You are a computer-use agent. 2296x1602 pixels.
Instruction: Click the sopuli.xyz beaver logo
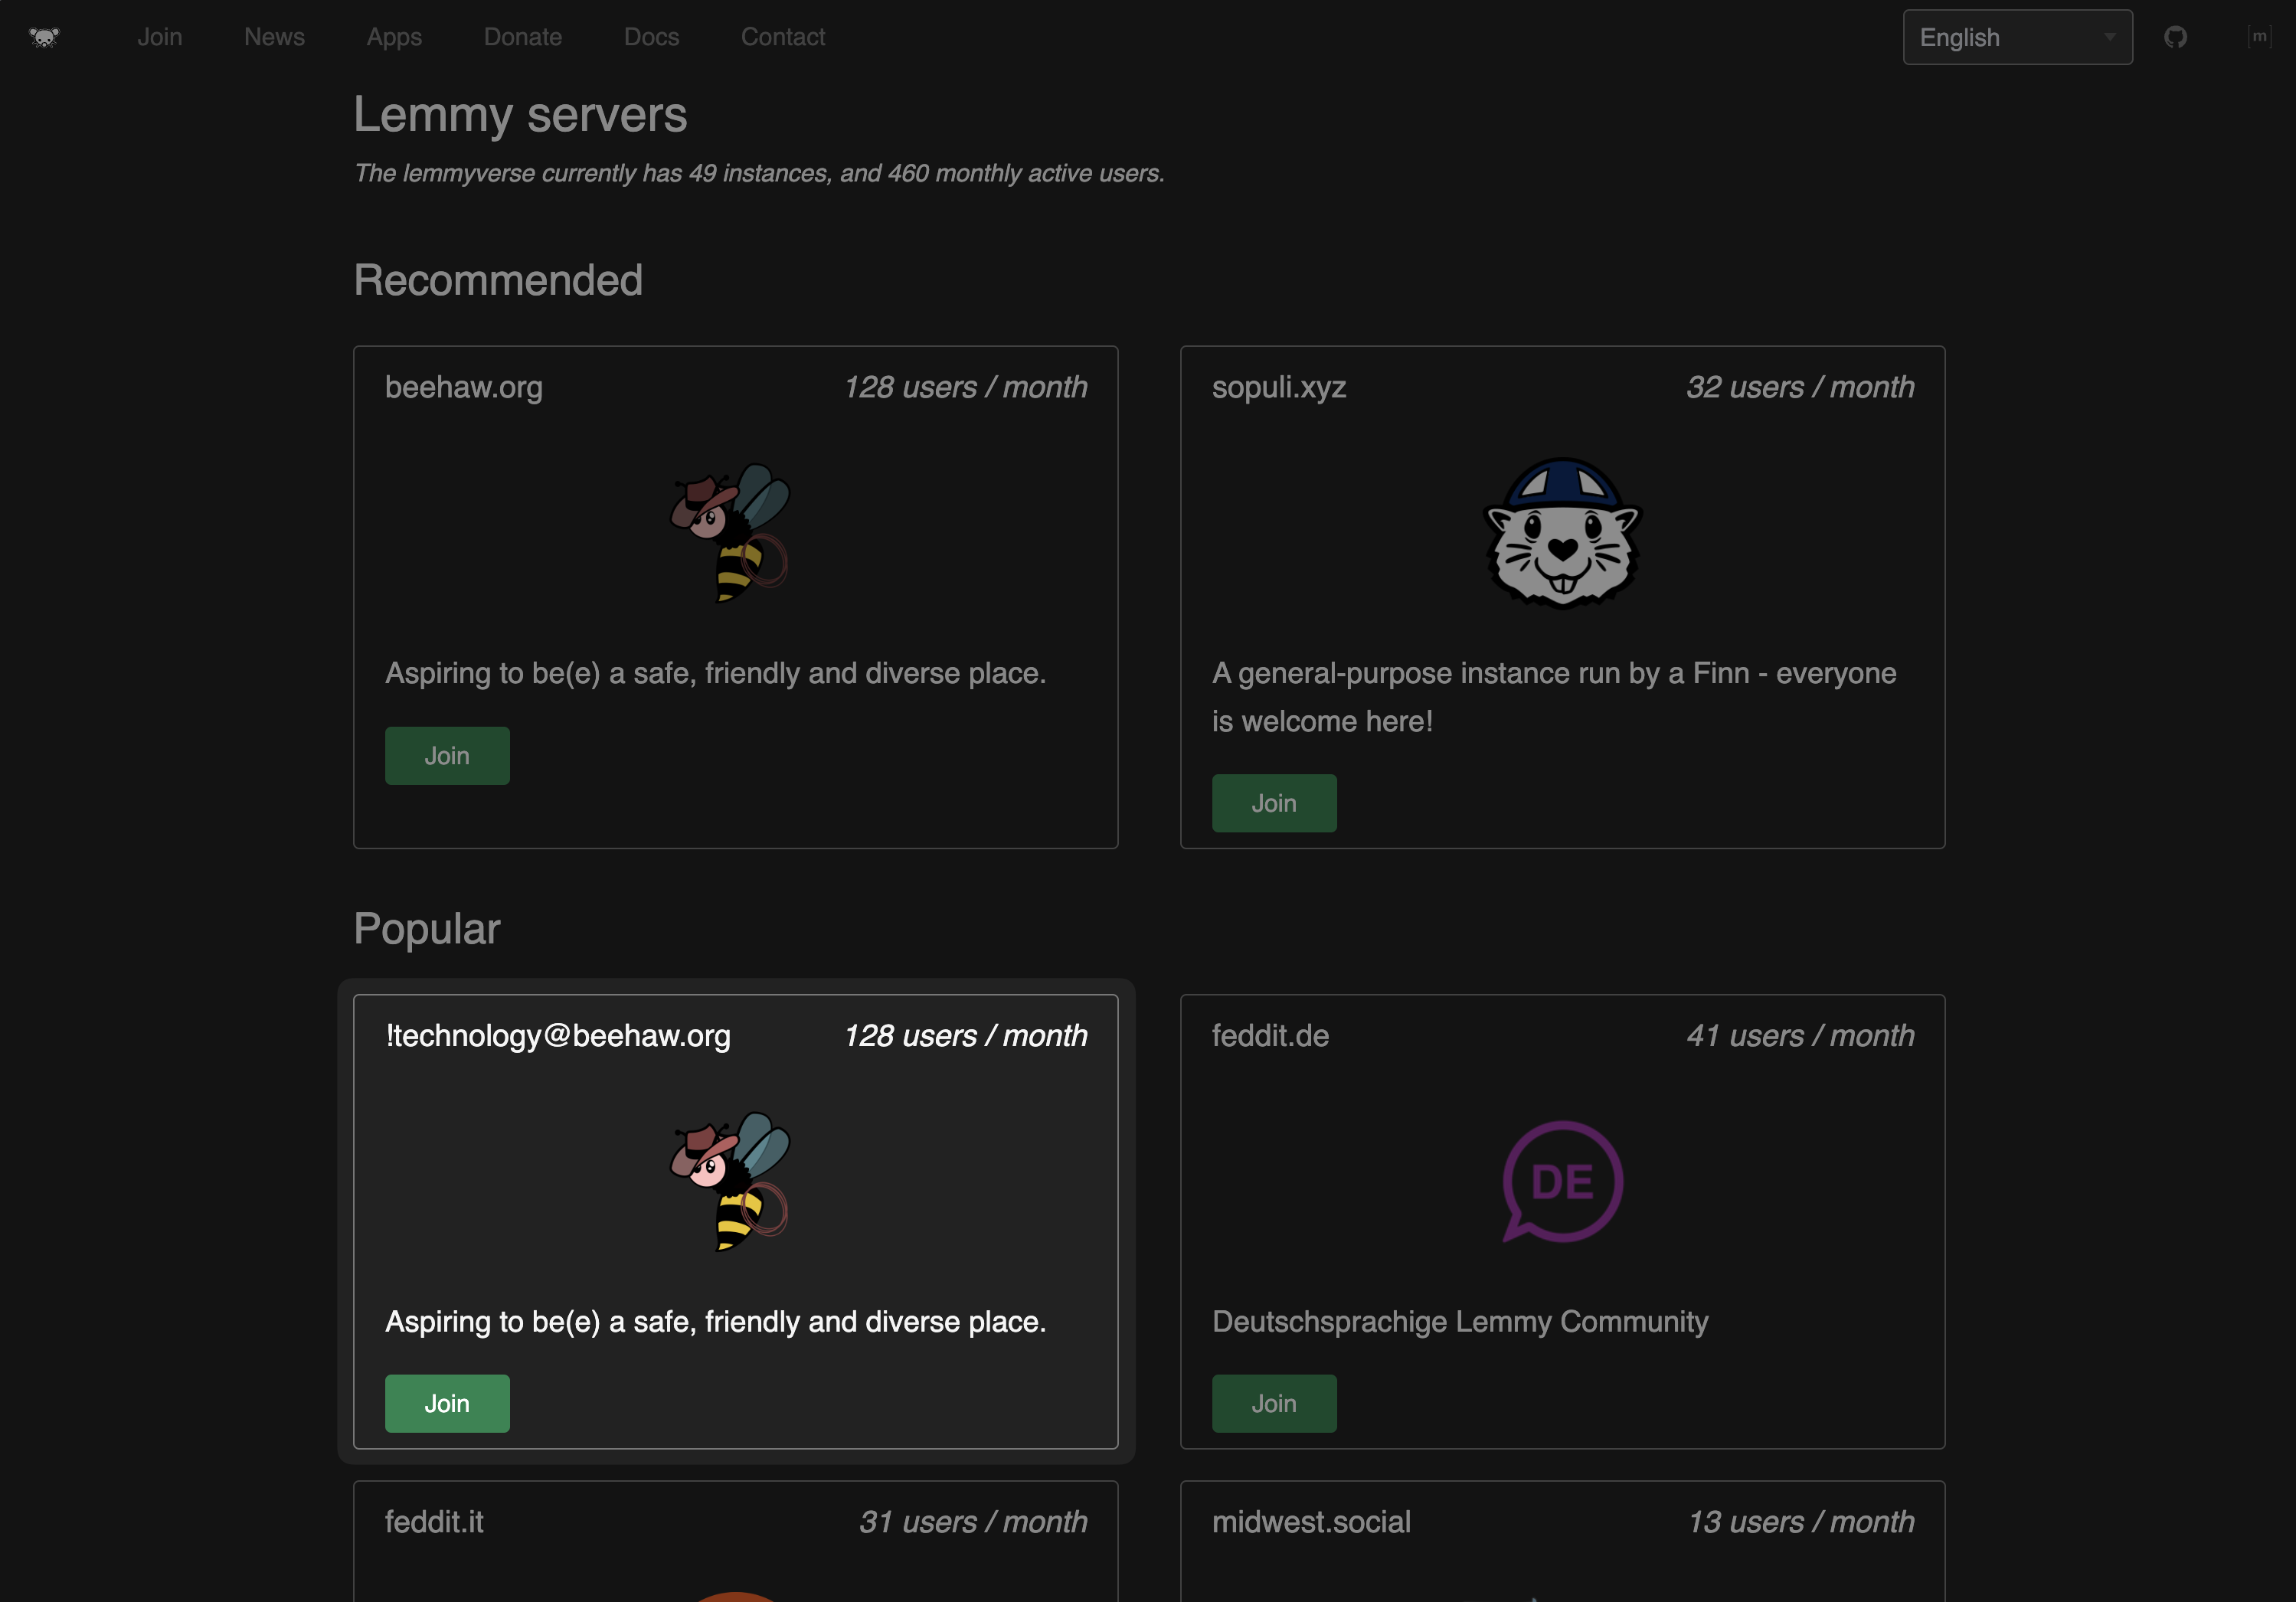tap(1562, 532)
